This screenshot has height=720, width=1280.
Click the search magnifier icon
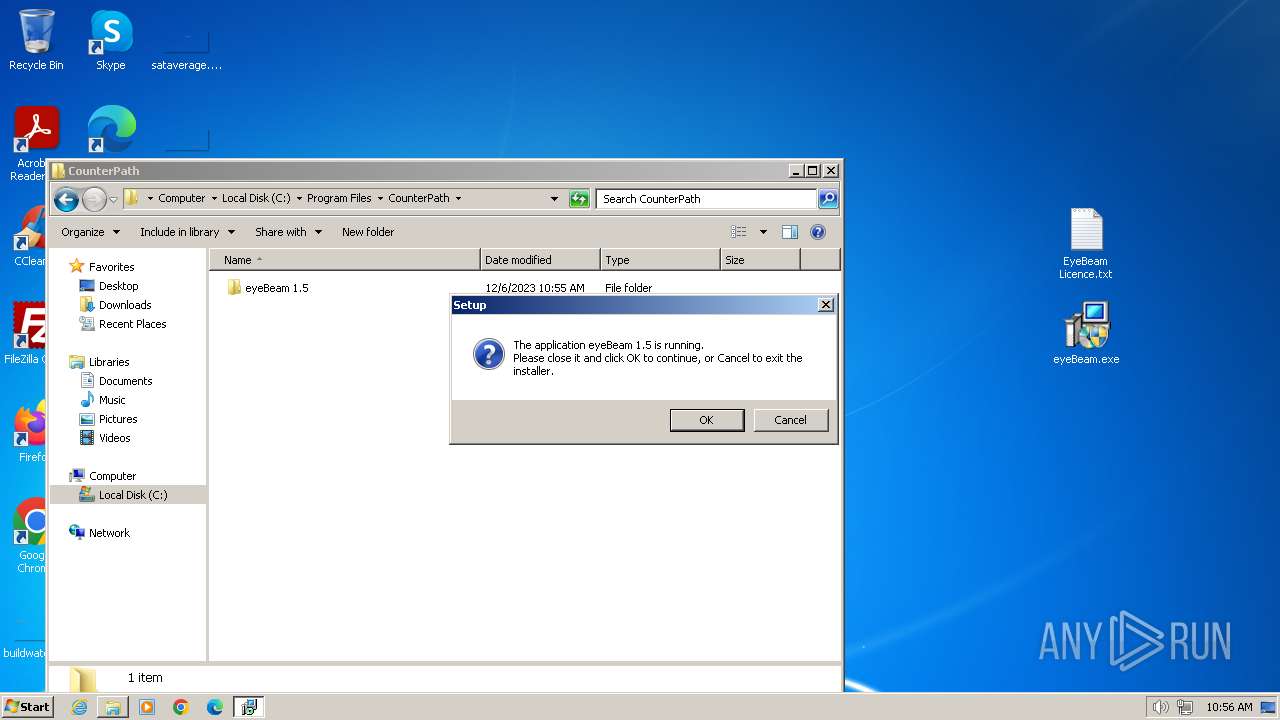[x=827, y=199]
